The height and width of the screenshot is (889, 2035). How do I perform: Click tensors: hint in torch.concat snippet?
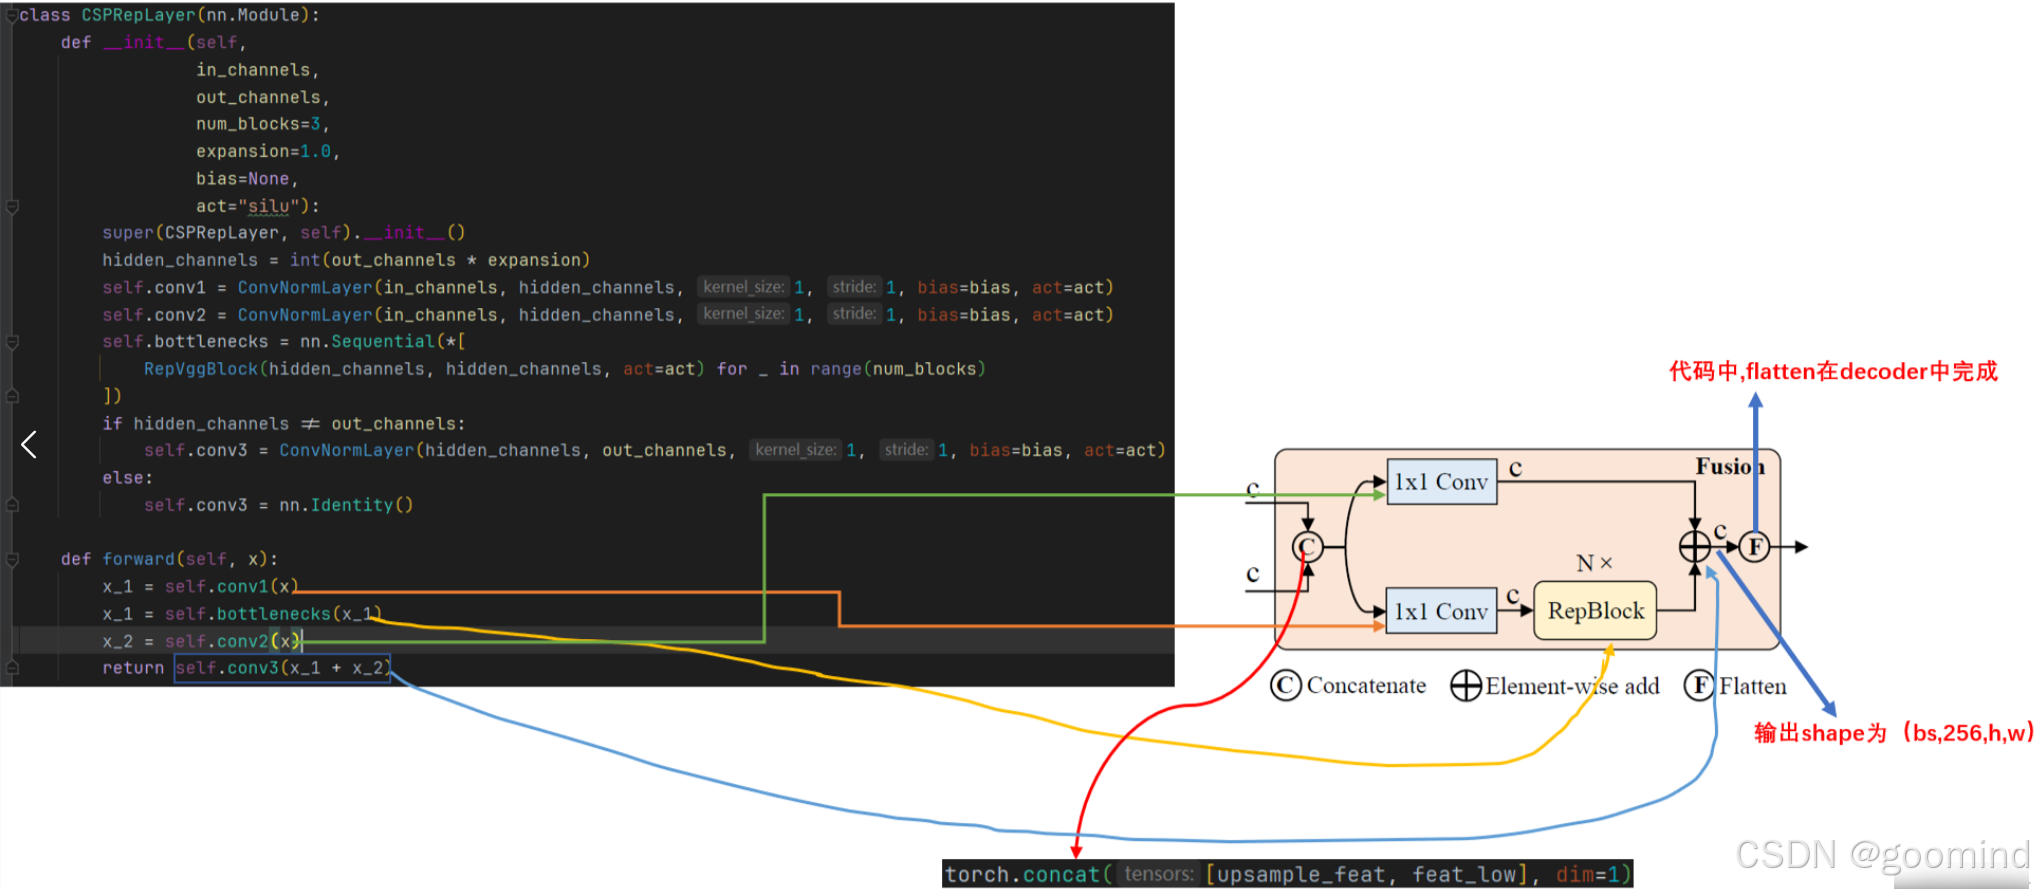pyautogui.click(x=1159, y=874)
